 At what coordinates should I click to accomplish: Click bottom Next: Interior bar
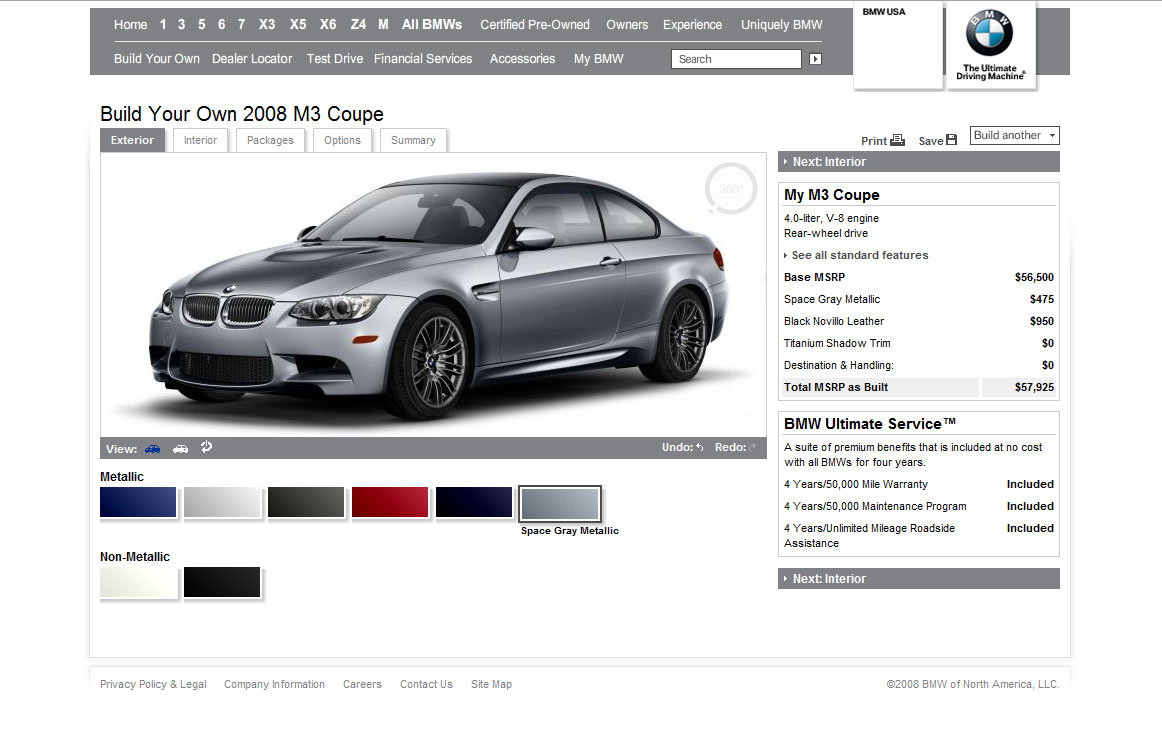[919, 579]
